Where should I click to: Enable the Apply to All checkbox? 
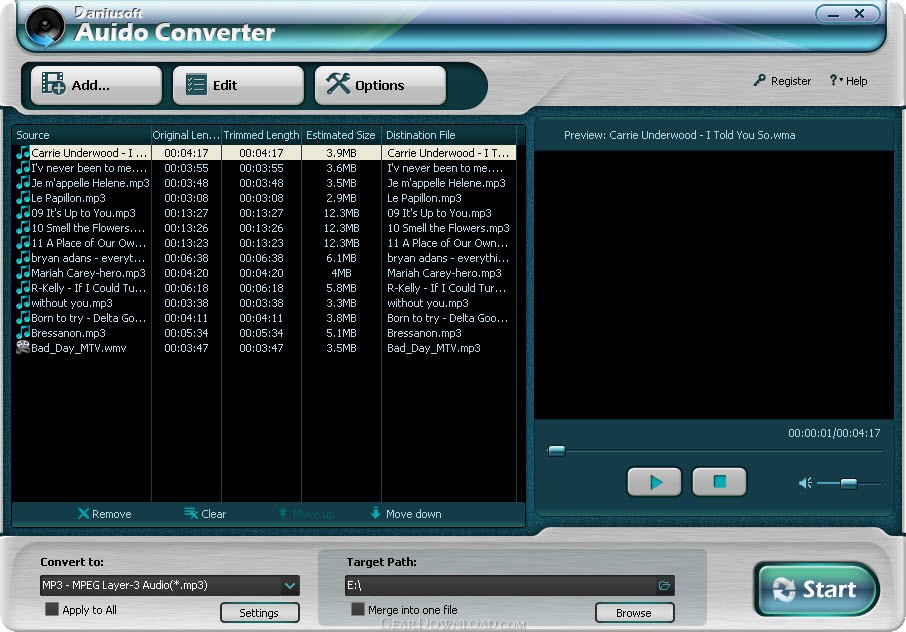click(x=52, y=609)
